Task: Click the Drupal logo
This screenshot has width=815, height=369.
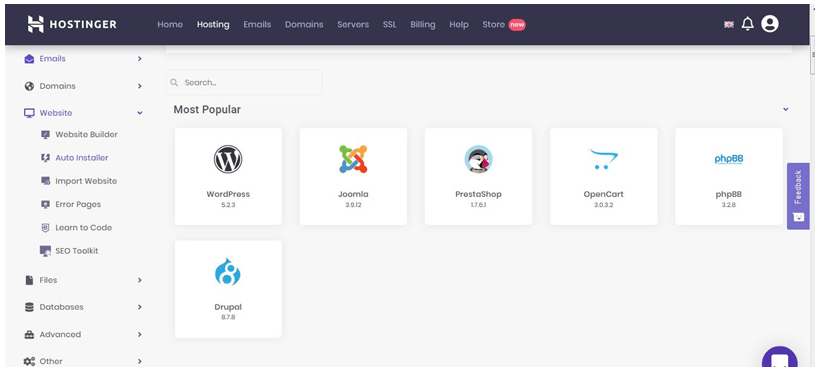Action: pyautogui.click(x=228, y=272)
